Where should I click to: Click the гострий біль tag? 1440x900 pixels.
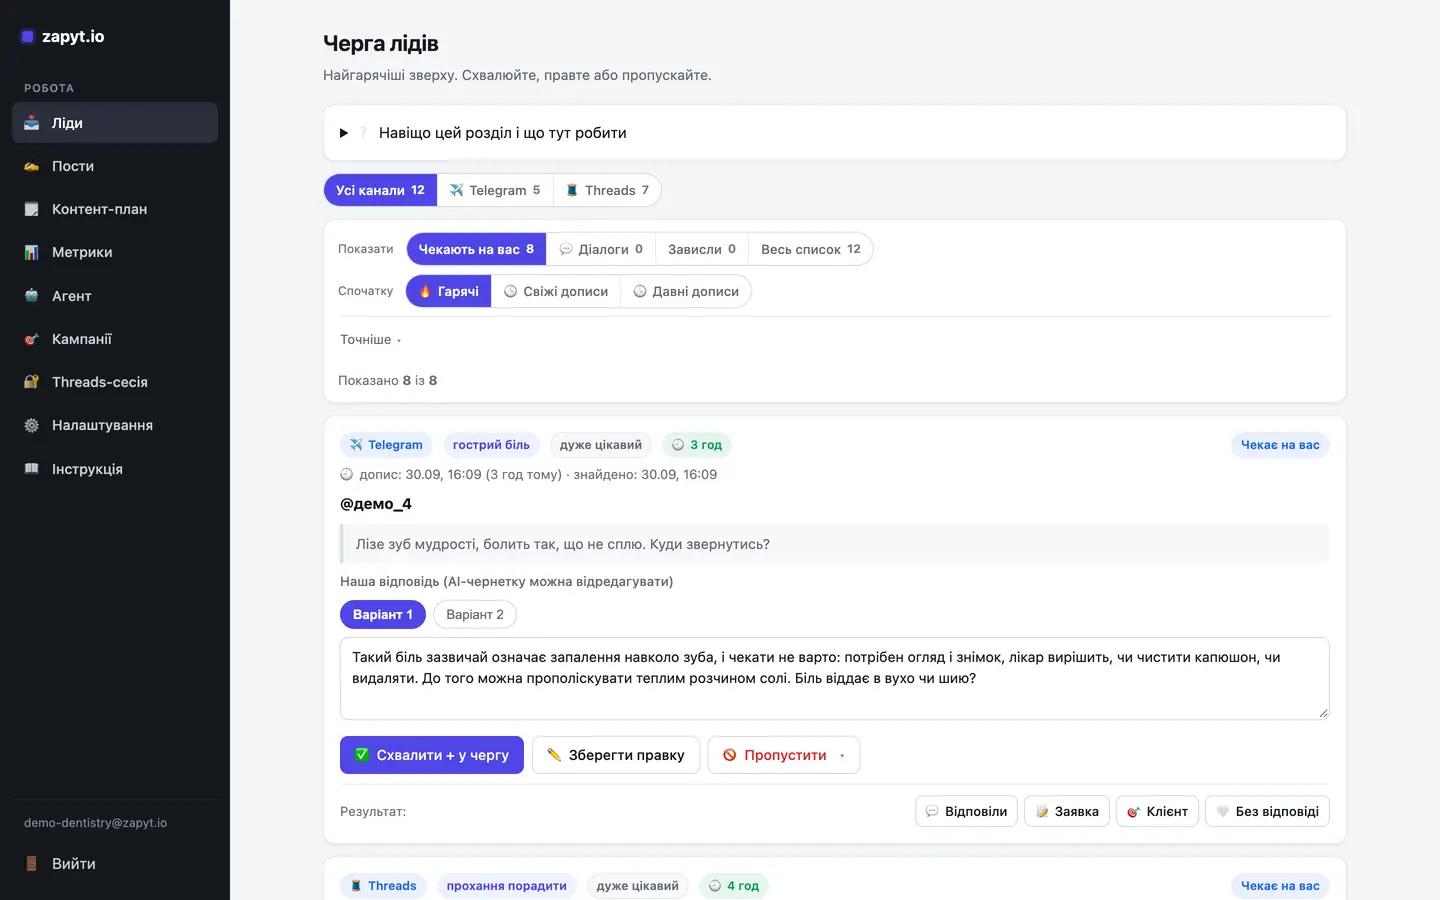491,445
